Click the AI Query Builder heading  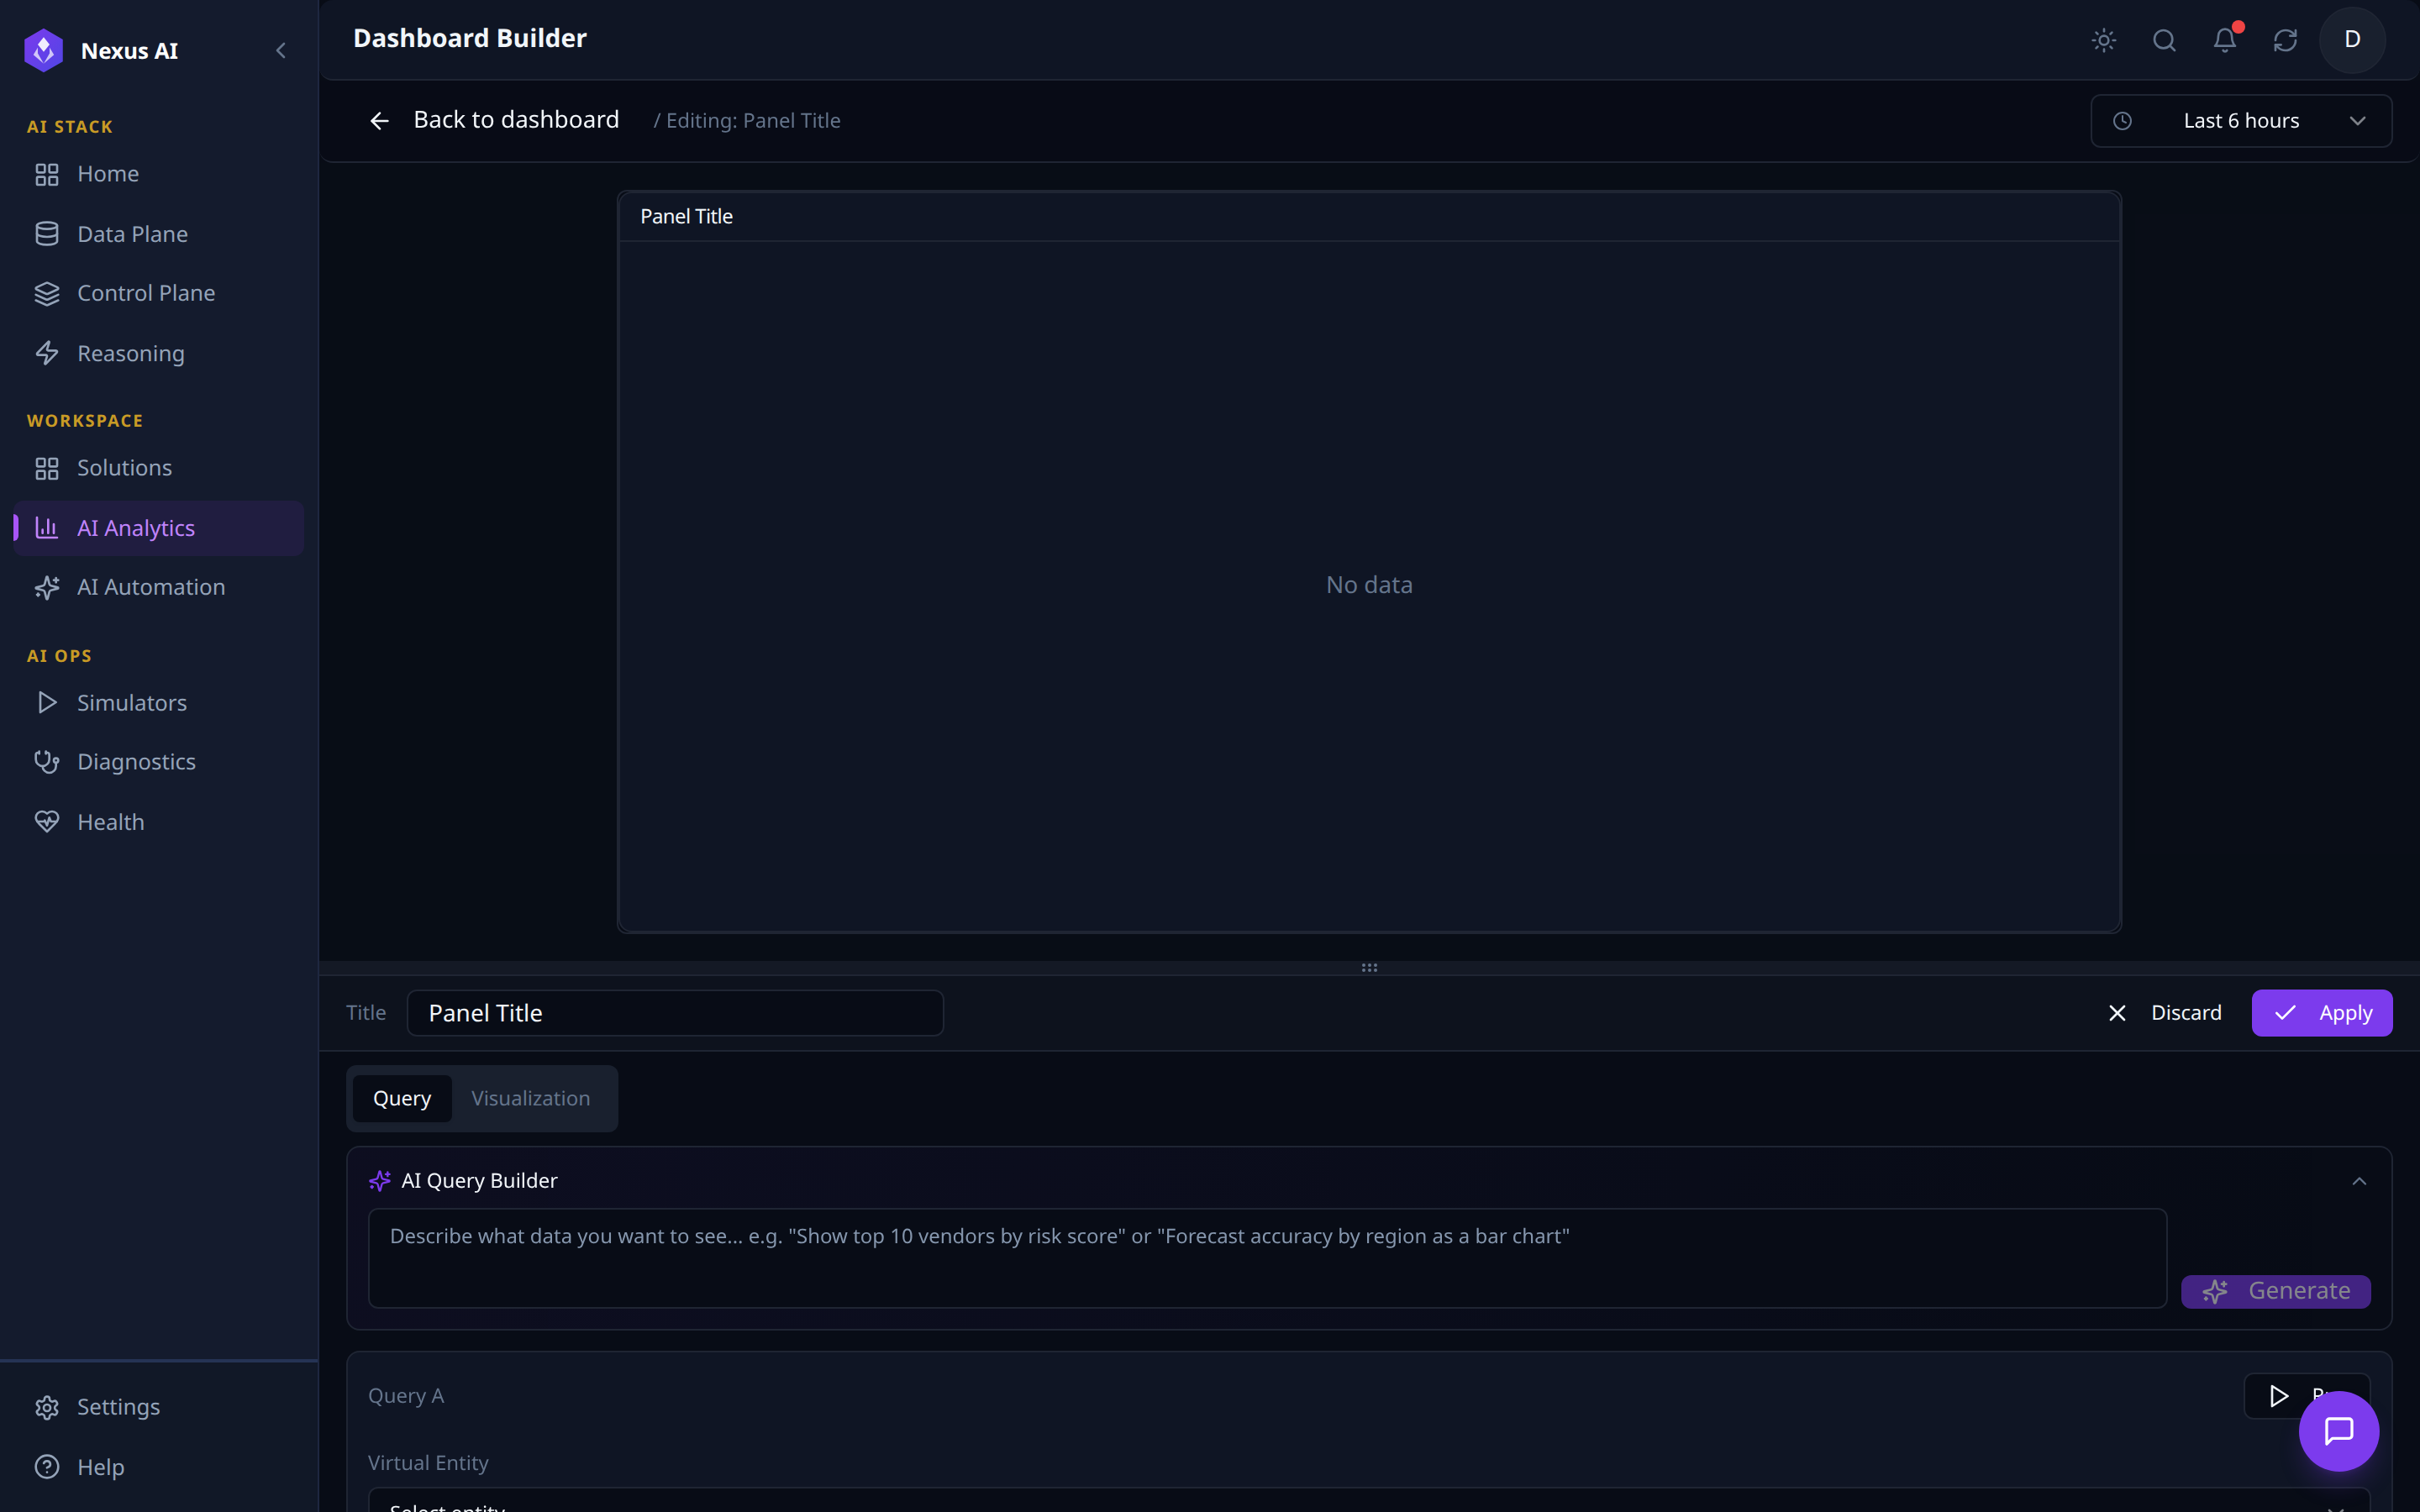pos(479,1181)
